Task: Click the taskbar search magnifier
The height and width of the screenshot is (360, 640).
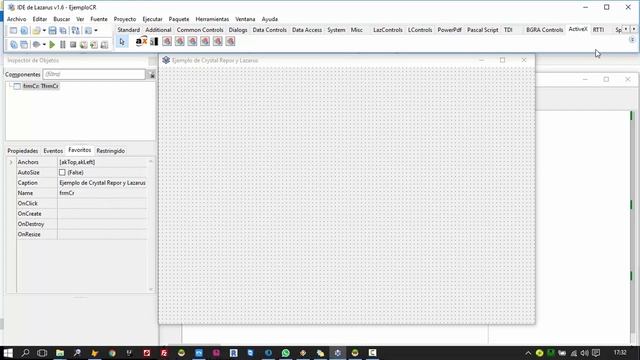Action: pyautogui.click(x=25, y=353)
